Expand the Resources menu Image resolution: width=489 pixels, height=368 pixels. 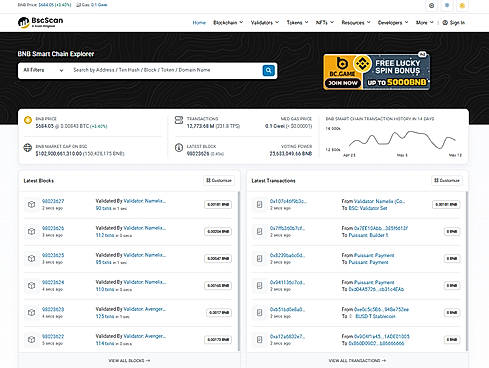pyautogui.click(x=356, y=23)
